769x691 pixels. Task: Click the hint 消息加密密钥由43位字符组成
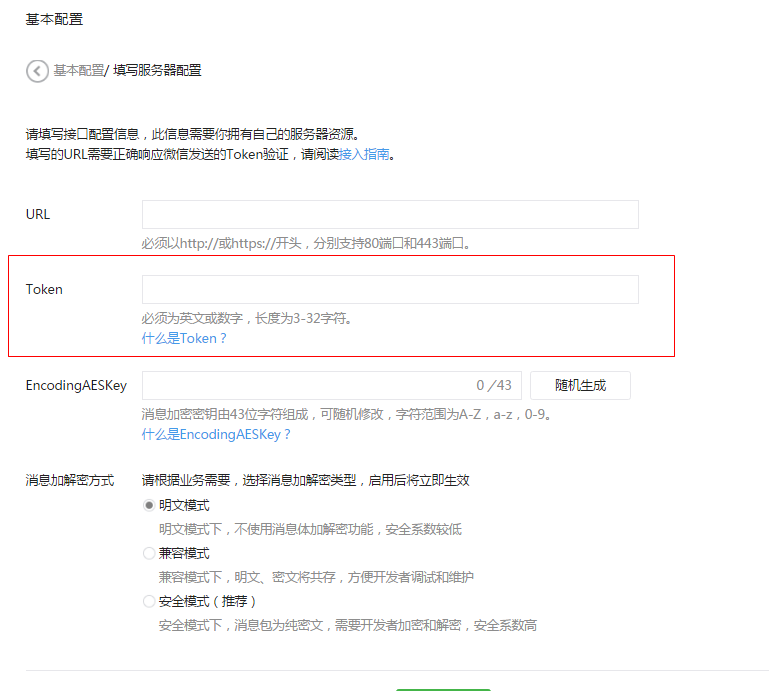click(x=225, y=414)
